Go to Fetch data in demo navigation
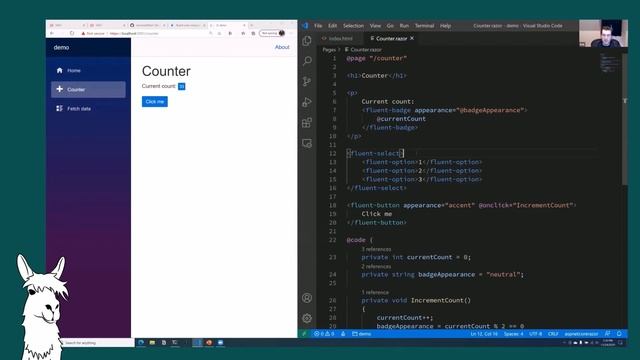The image size is (640, 360). [88, 109]
